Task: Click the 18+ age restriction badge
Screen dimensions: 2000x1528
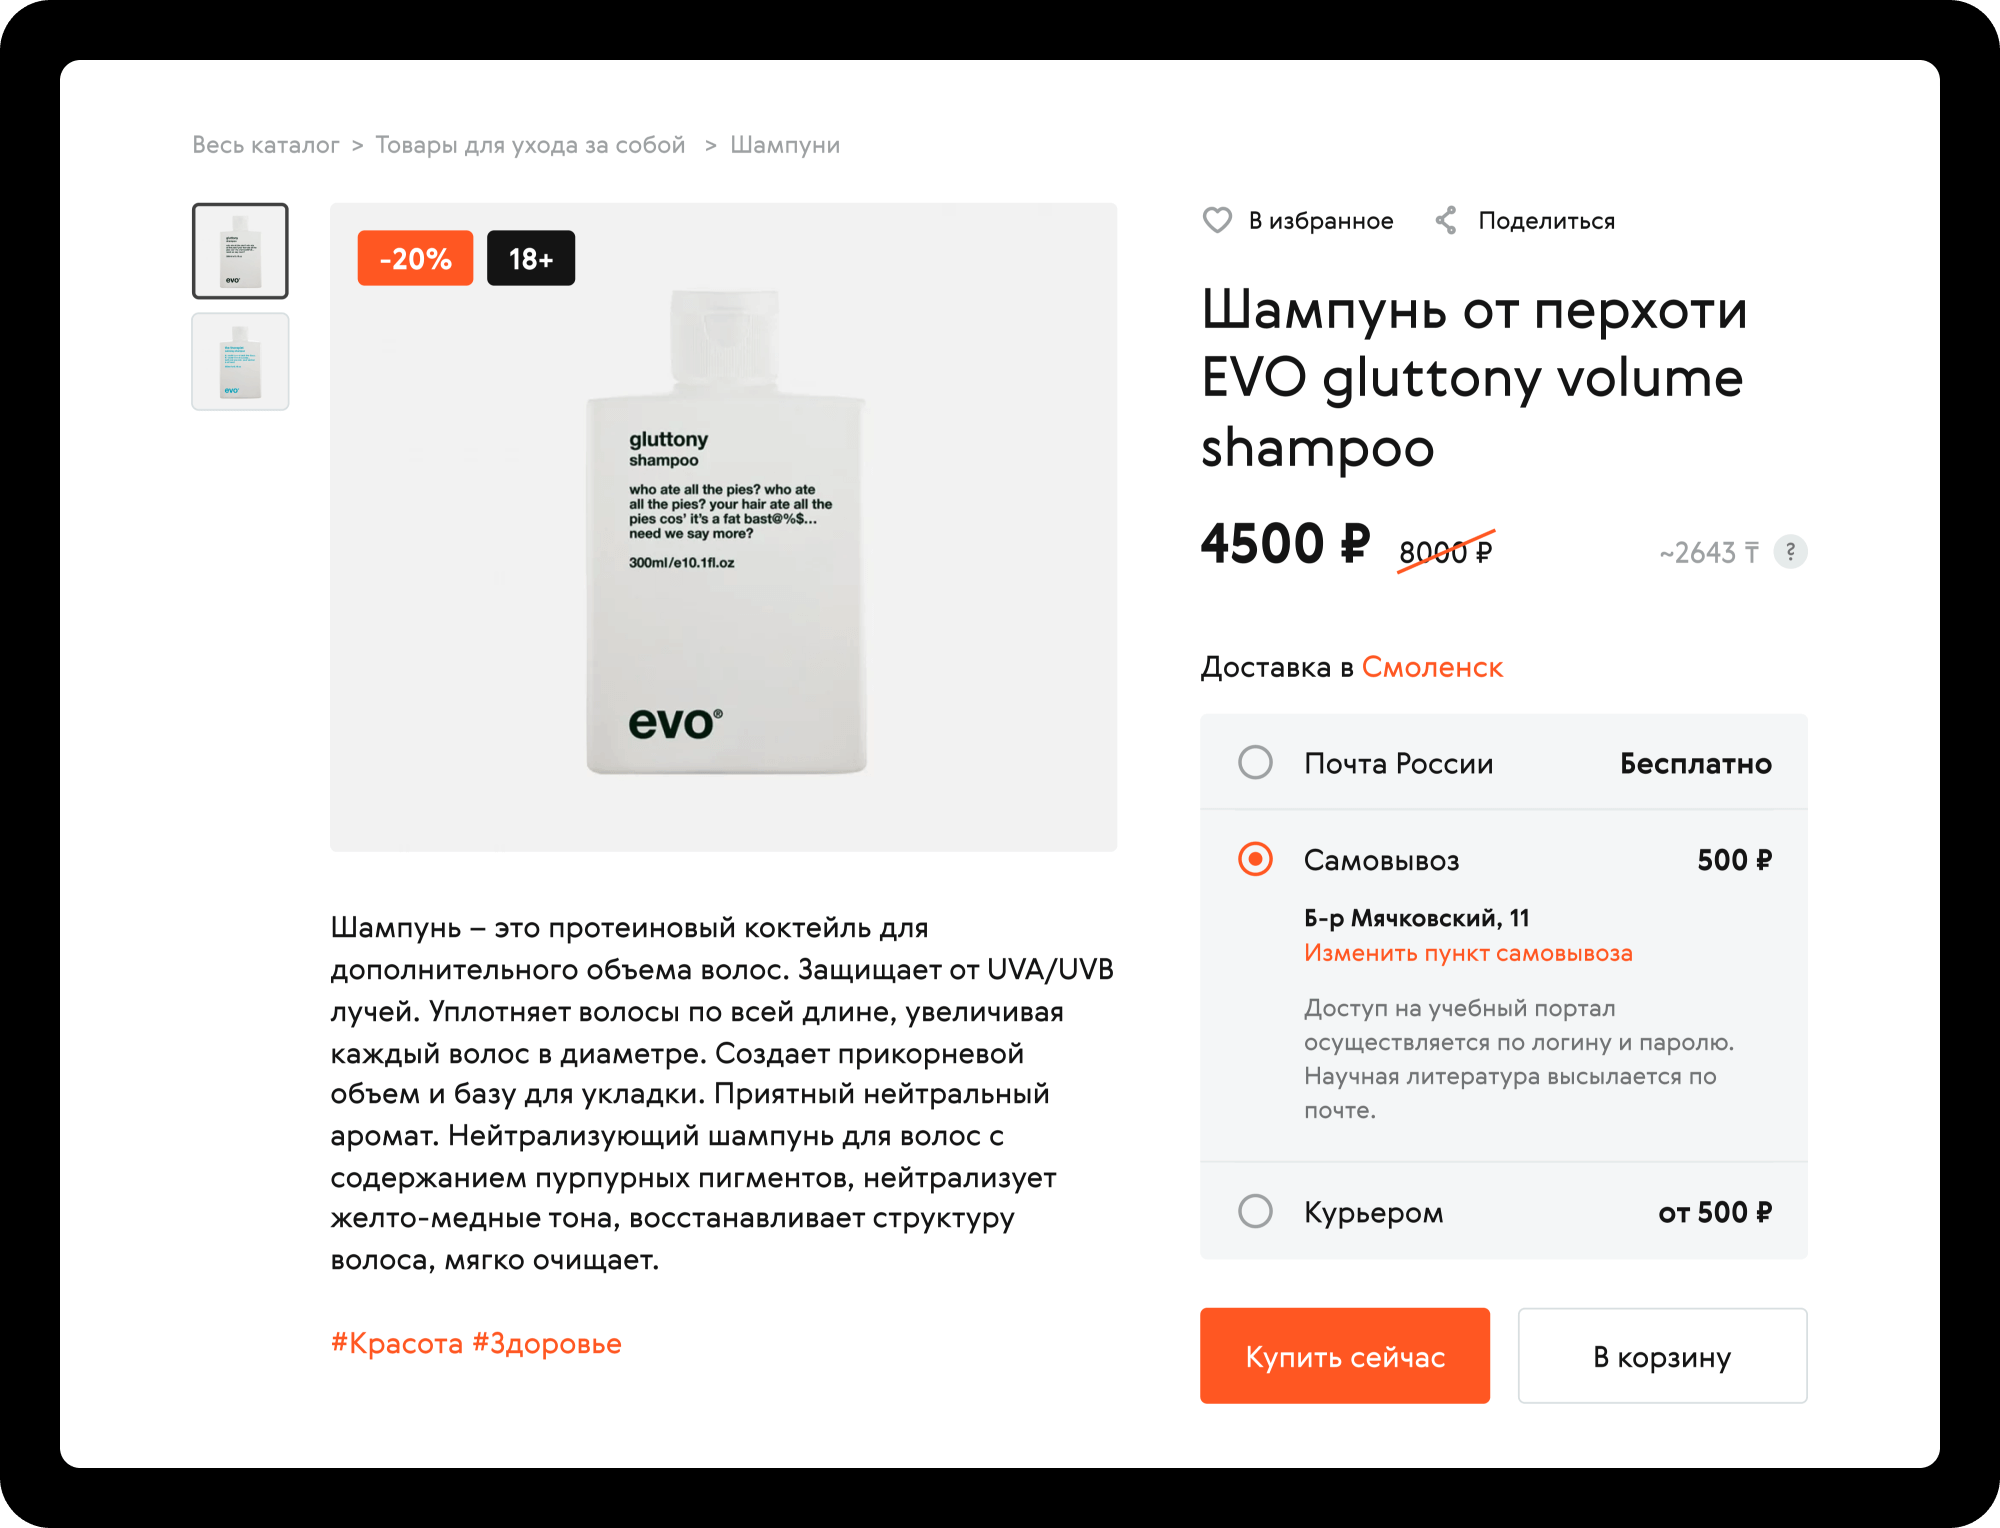Action: coord(530,258)
